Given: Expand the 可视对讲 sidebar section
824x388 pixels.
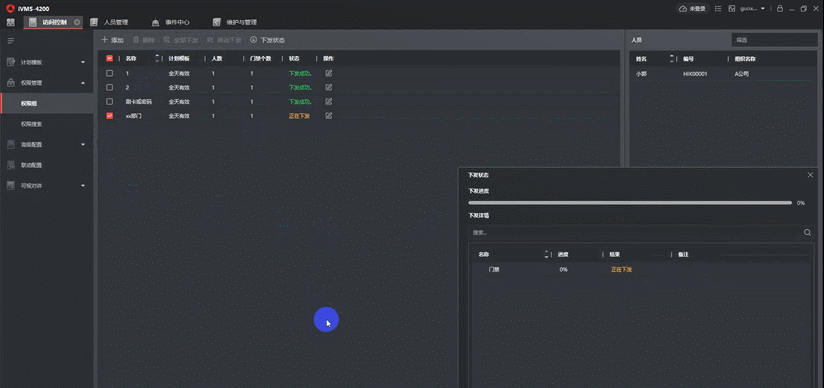Looking at the screenshot, I should click(46, 186).
